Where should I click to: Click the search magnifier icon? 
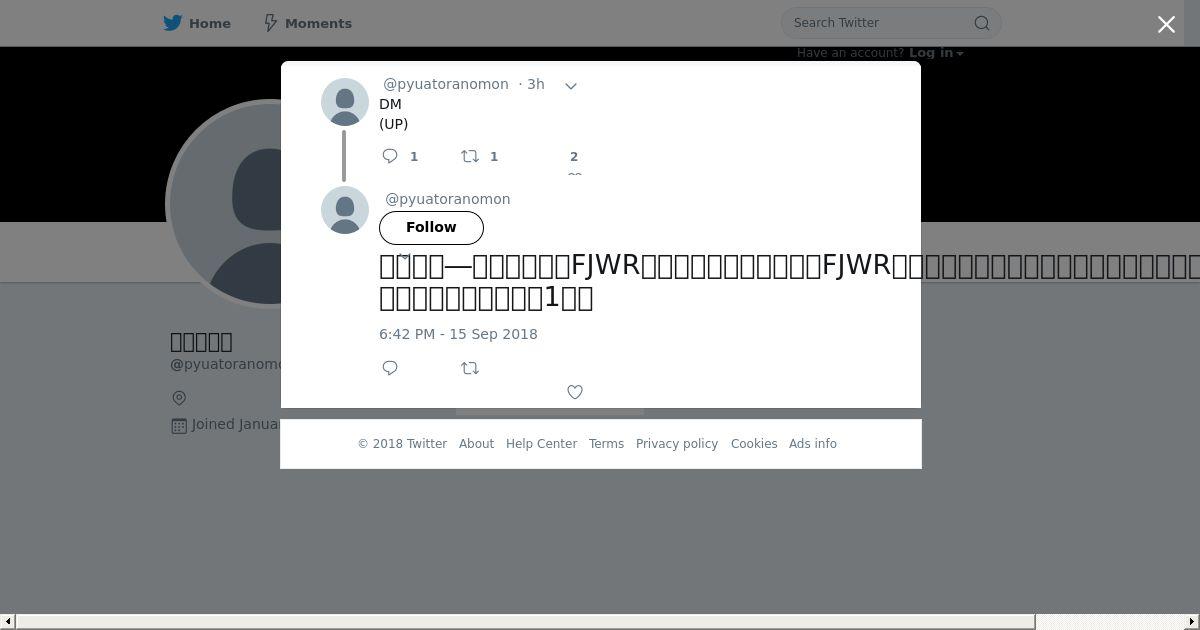(982, 23)
